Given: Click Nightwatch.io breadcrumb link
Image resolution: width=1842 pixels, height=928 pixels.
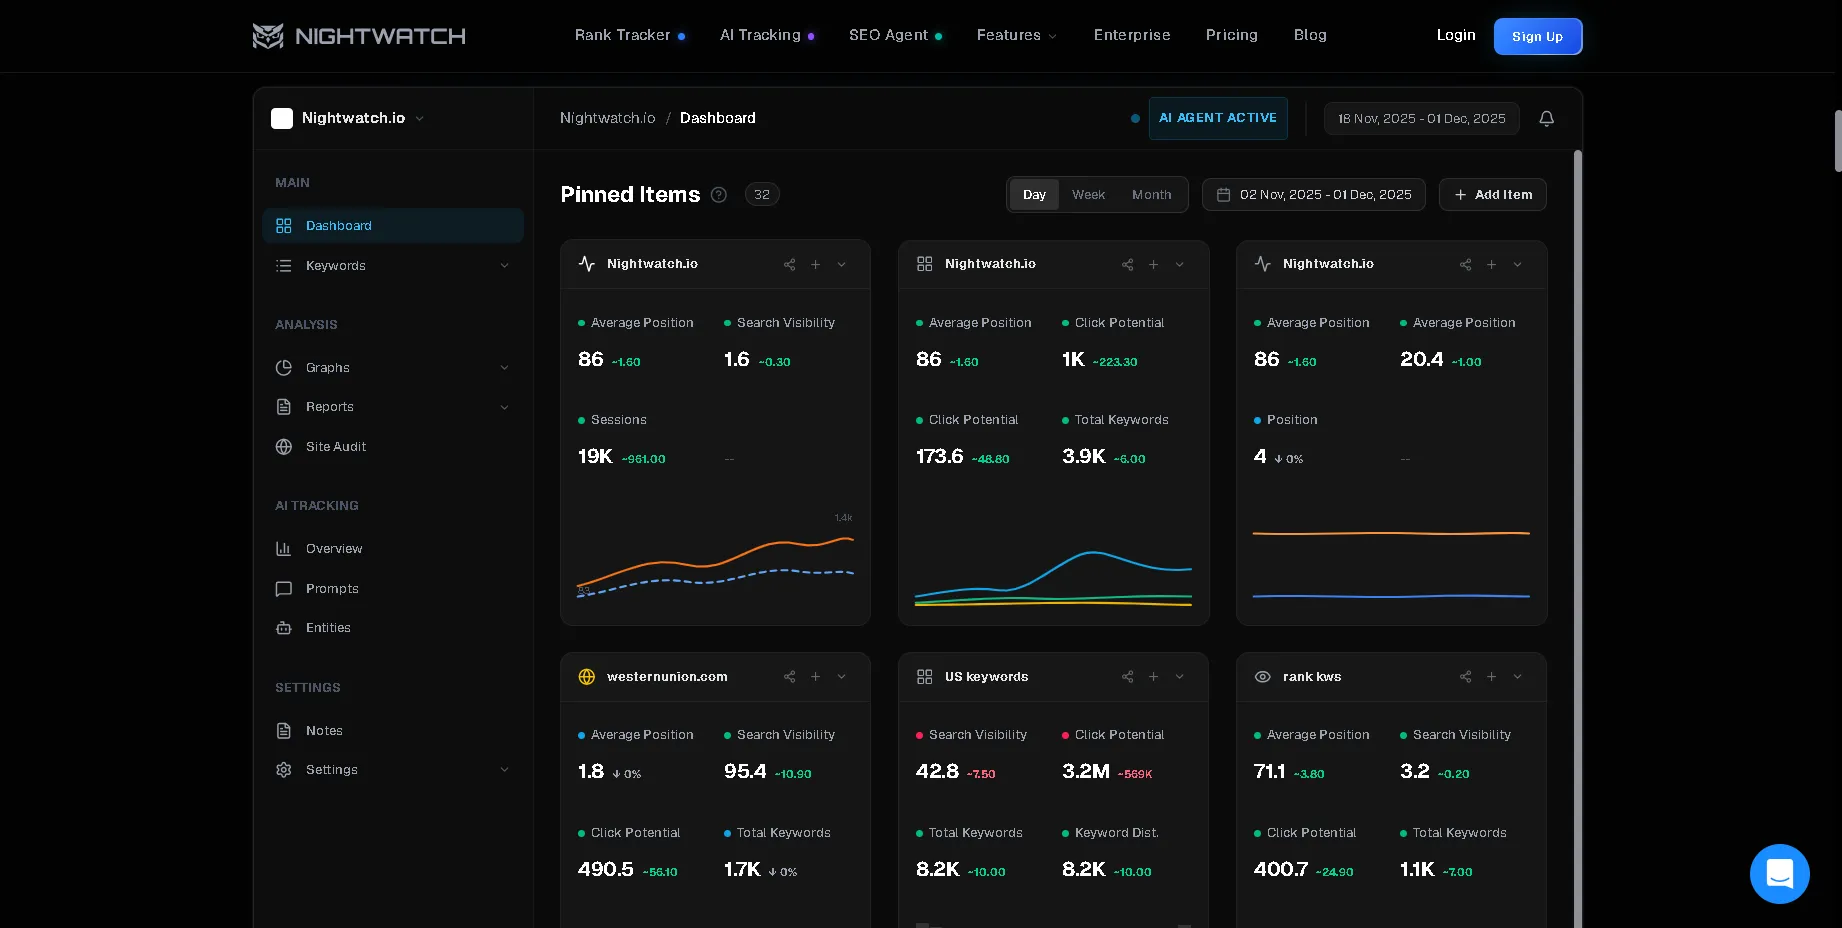Looking at the screenshot, I should click(x=608, y=118).
